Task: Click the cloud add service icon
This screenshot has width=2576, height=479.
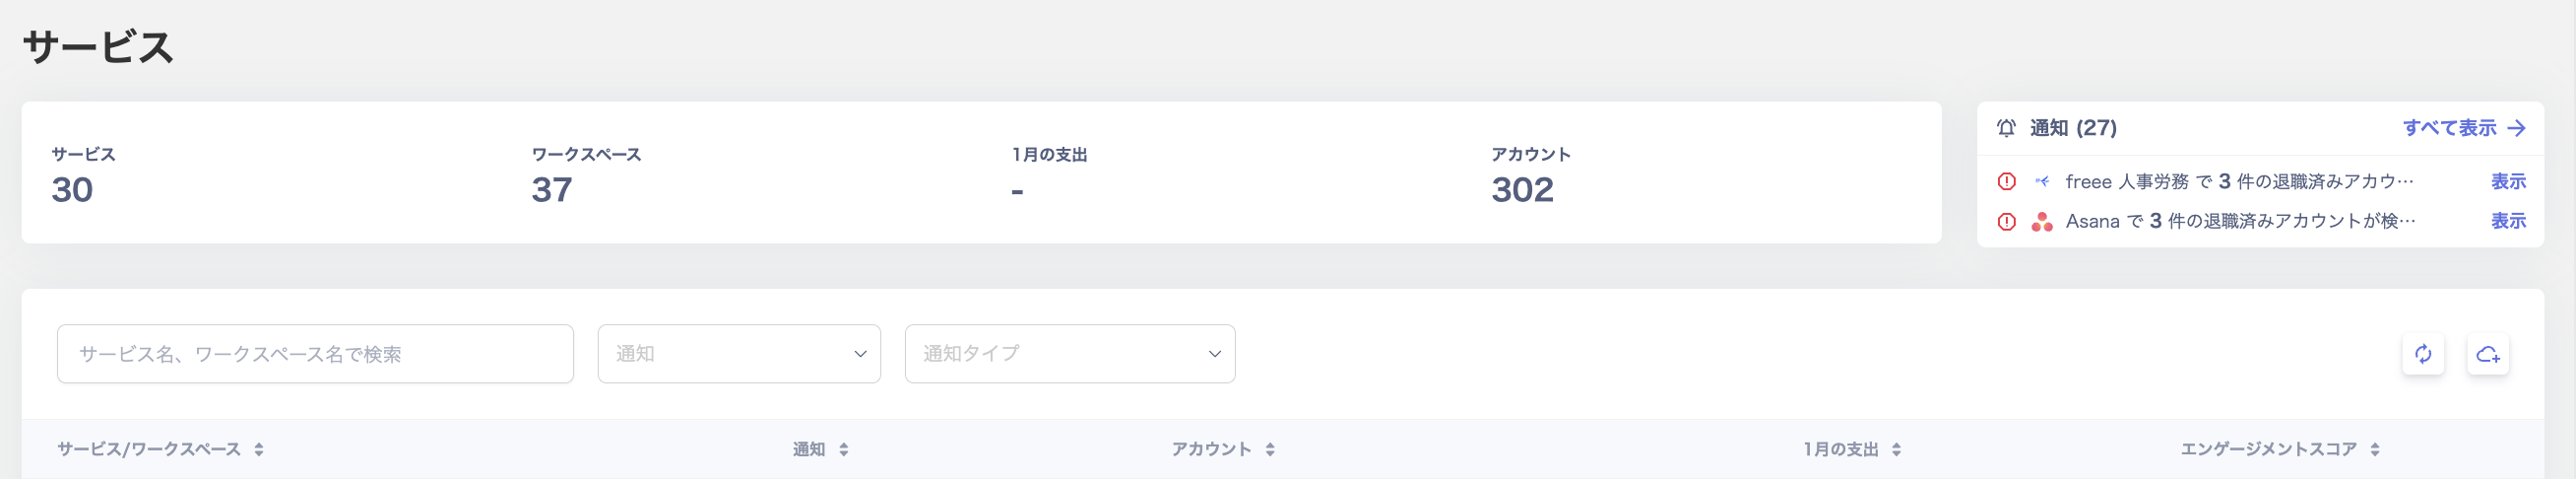Action: click(x=2488, y=354)
